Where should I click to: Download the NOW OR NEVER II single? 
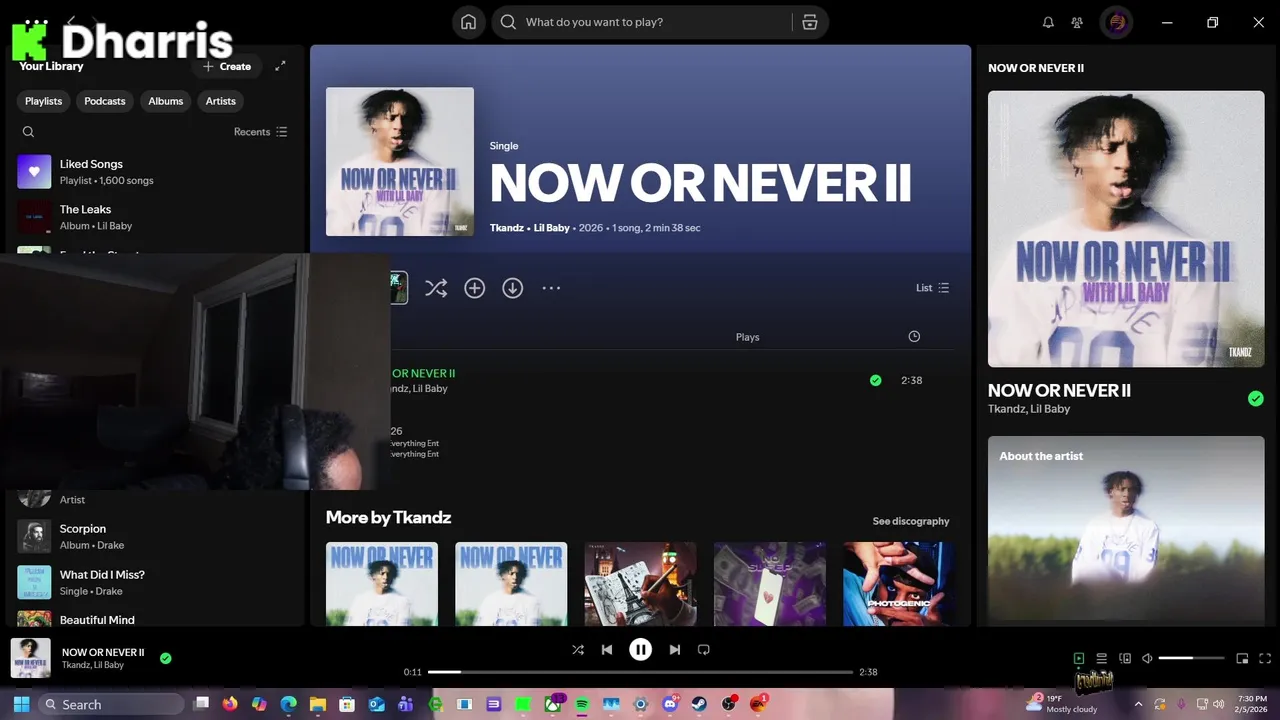[x=512, y=288]
